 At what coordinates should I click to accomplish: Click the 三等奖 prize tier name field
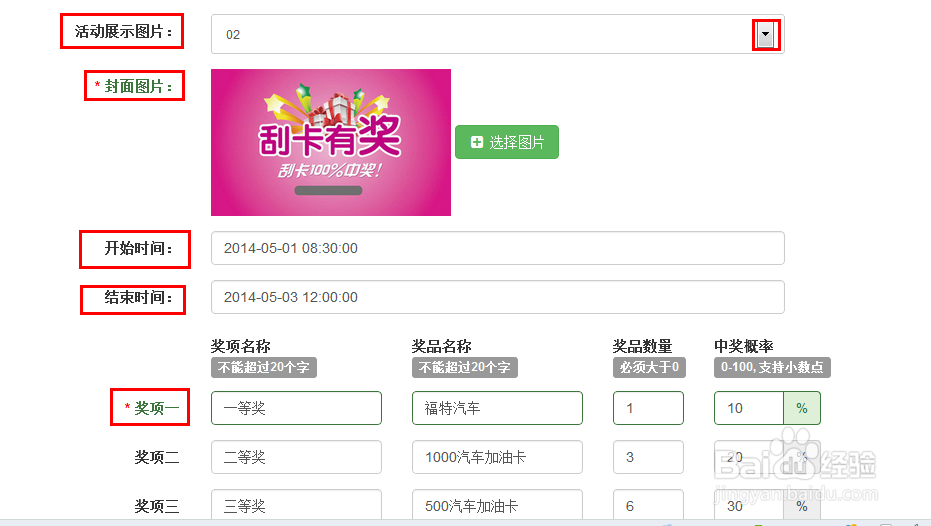(x=296, y=505)
